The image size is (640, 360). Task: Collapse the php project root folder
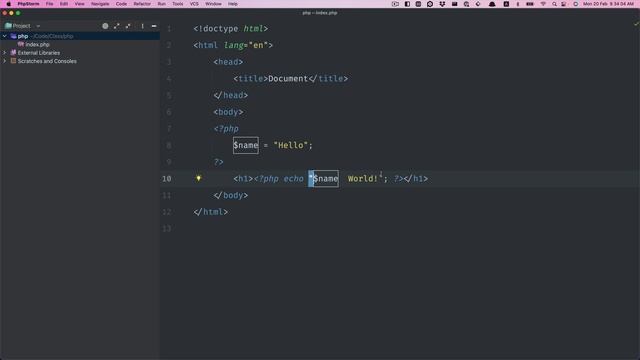coord(4,36)
